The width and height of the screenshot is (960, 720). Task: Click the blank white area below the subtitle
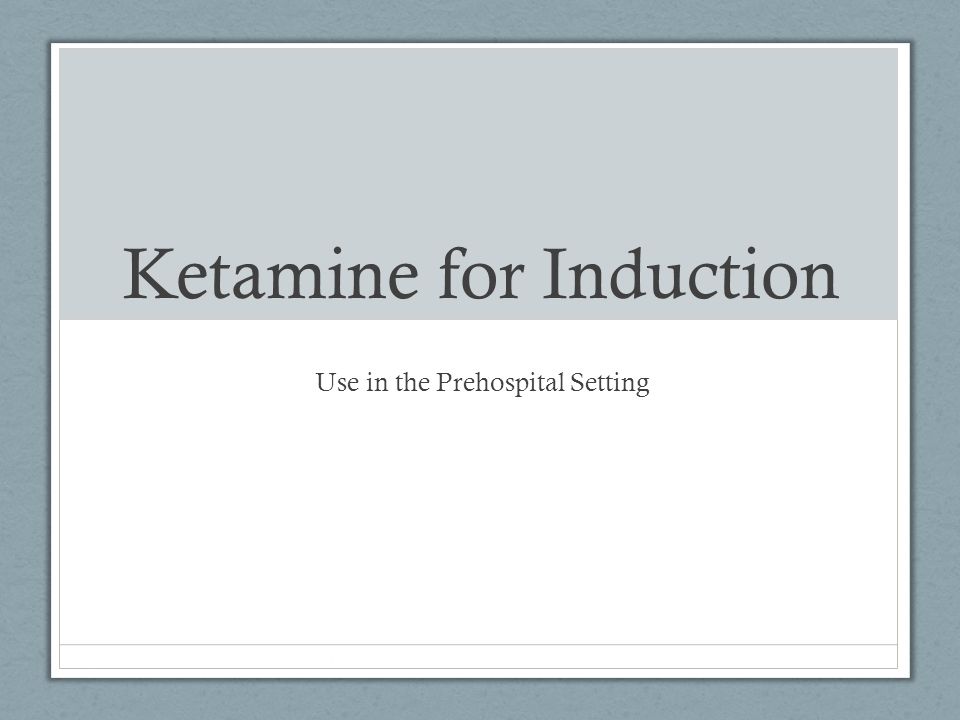point(478,520)
